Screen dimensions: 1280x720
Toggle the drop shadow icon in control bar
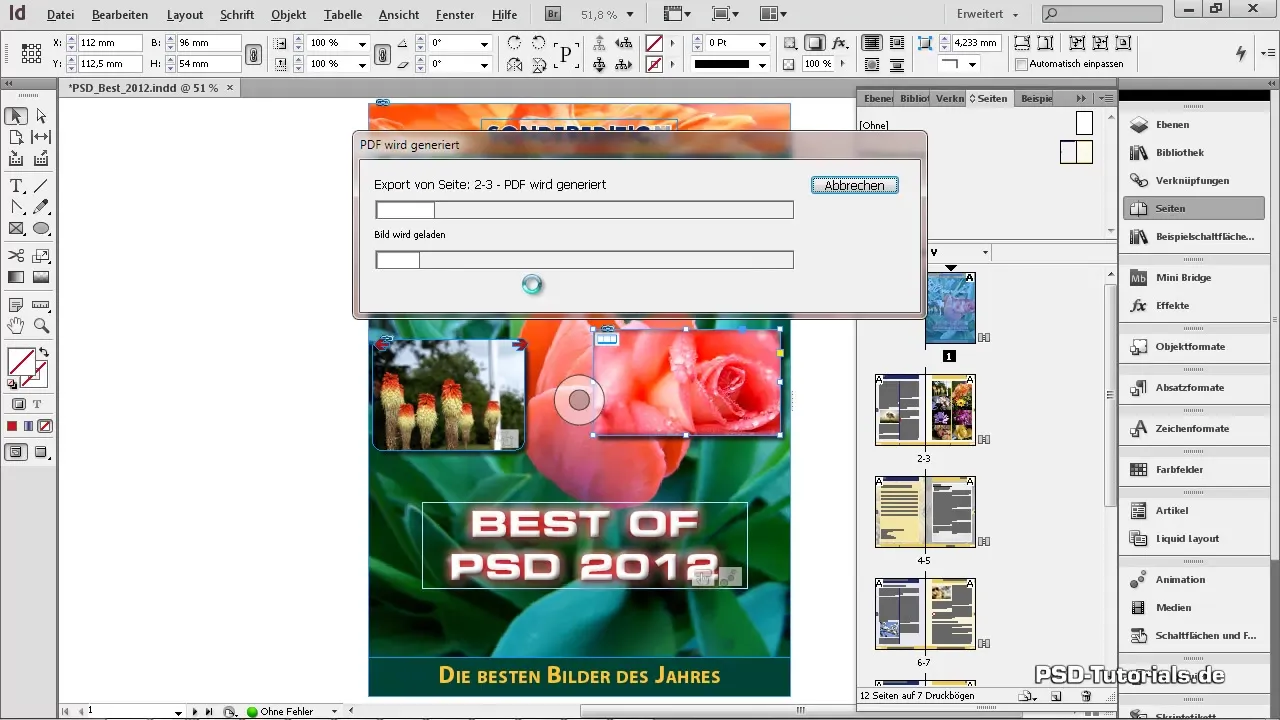(816, 44)
